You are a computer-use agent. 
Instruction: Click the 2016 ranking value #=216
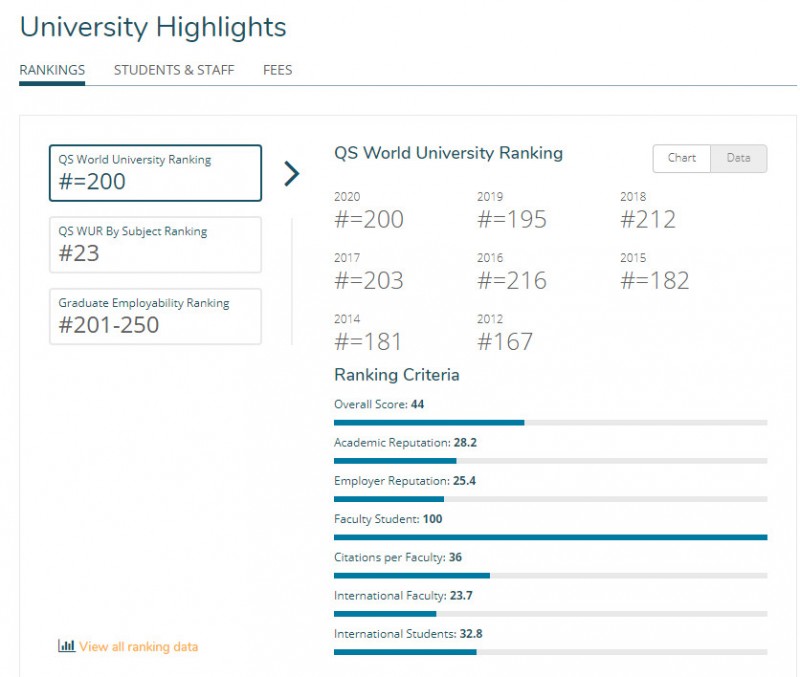512,281
